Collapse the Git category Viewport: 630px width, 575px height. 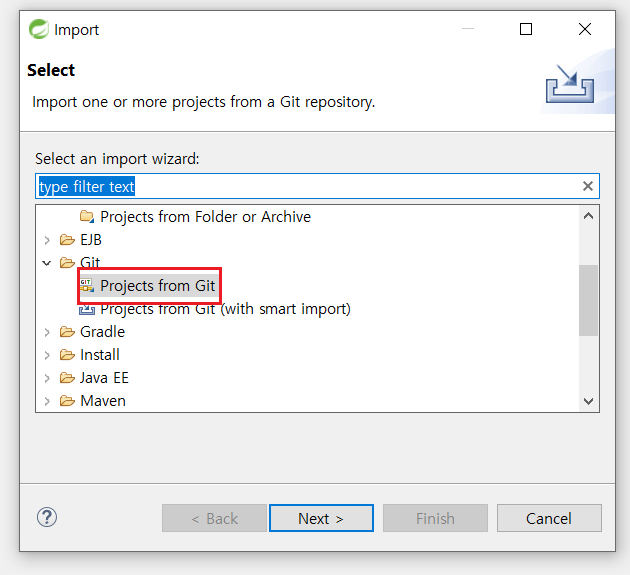pyautogui.click(x=47, y=263)
